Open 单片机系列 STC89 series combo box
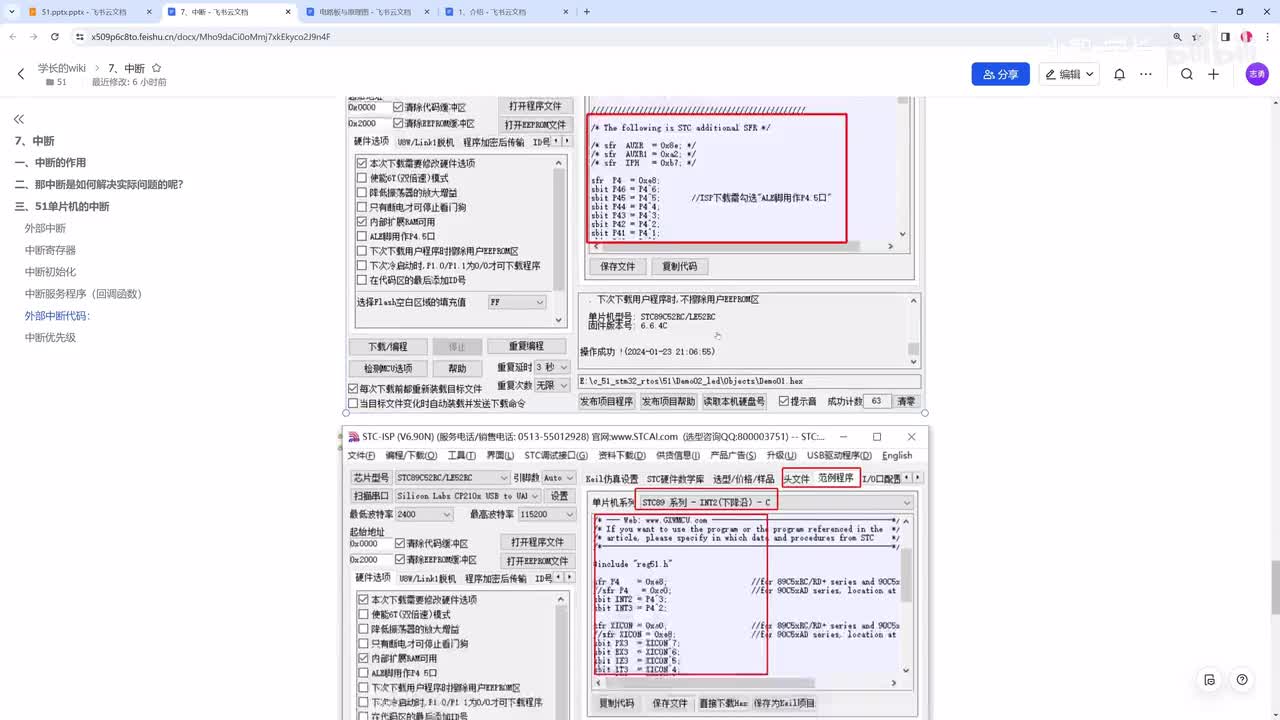 [775, 502]
